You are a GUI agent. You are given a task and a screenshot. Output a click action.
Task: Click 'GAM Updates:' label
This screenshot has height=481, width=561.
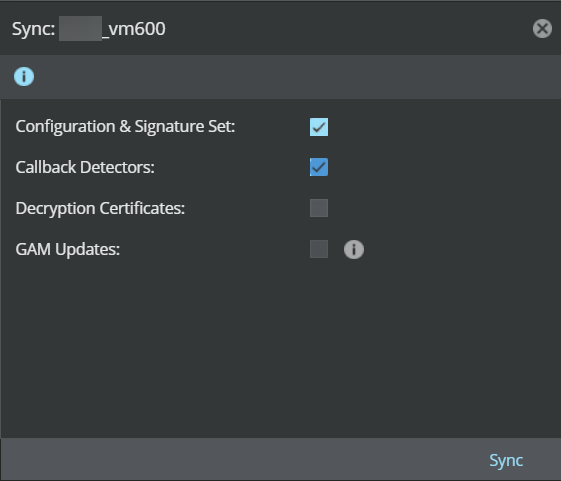[68, 249]
